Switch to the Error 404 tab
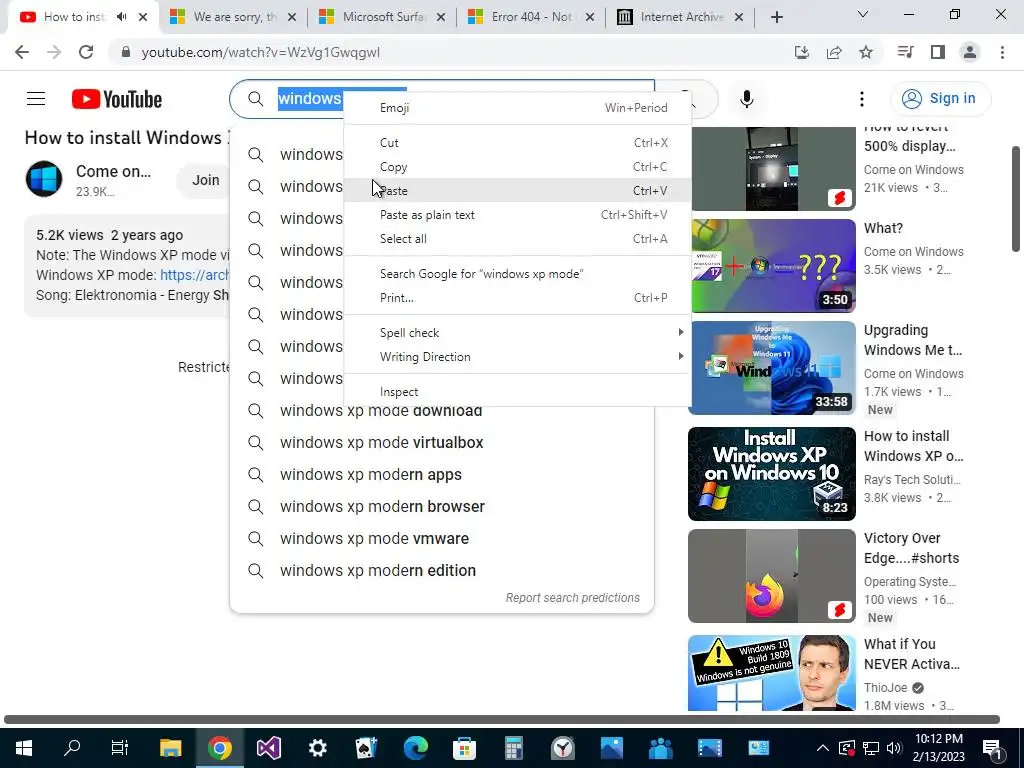Viewport: 1024px width, 768px height. [530, 17]
